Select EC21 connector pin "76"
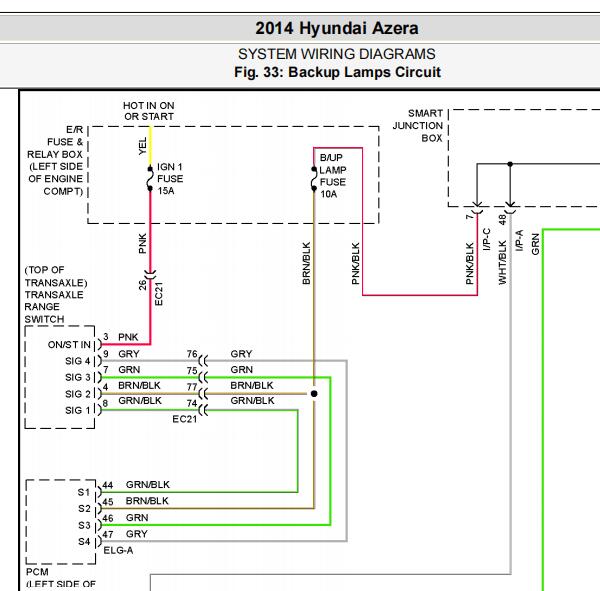 [x=192, y=354]
